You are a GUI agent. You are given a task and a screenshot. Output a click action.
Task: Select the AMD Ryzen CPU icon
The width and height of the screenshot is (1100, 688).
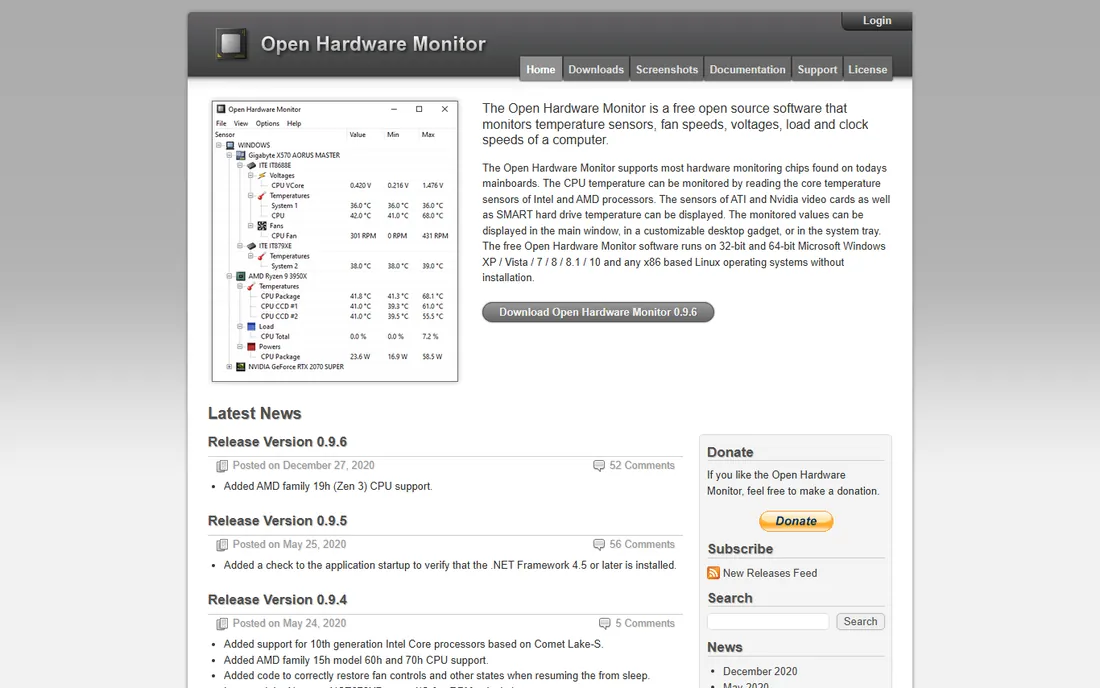click(x=241, y=276)
